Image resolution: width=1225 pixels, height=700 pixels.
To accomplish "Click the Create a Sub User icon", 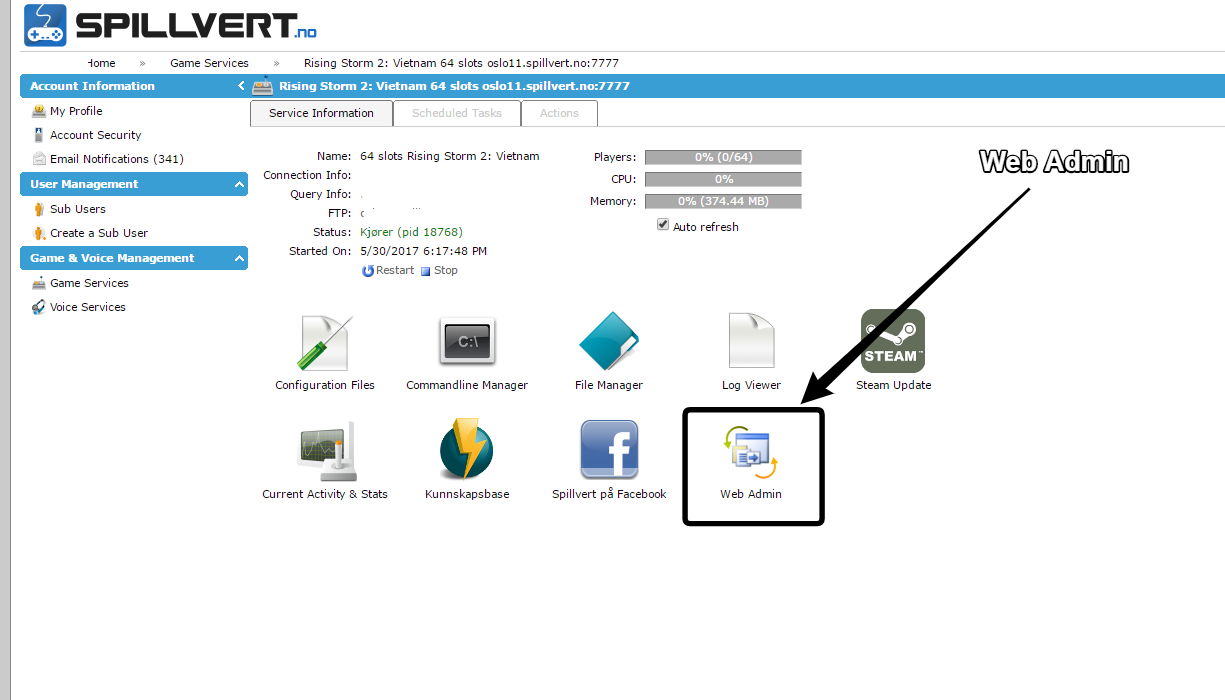I will pyautogui.click(x=39, y=233).
